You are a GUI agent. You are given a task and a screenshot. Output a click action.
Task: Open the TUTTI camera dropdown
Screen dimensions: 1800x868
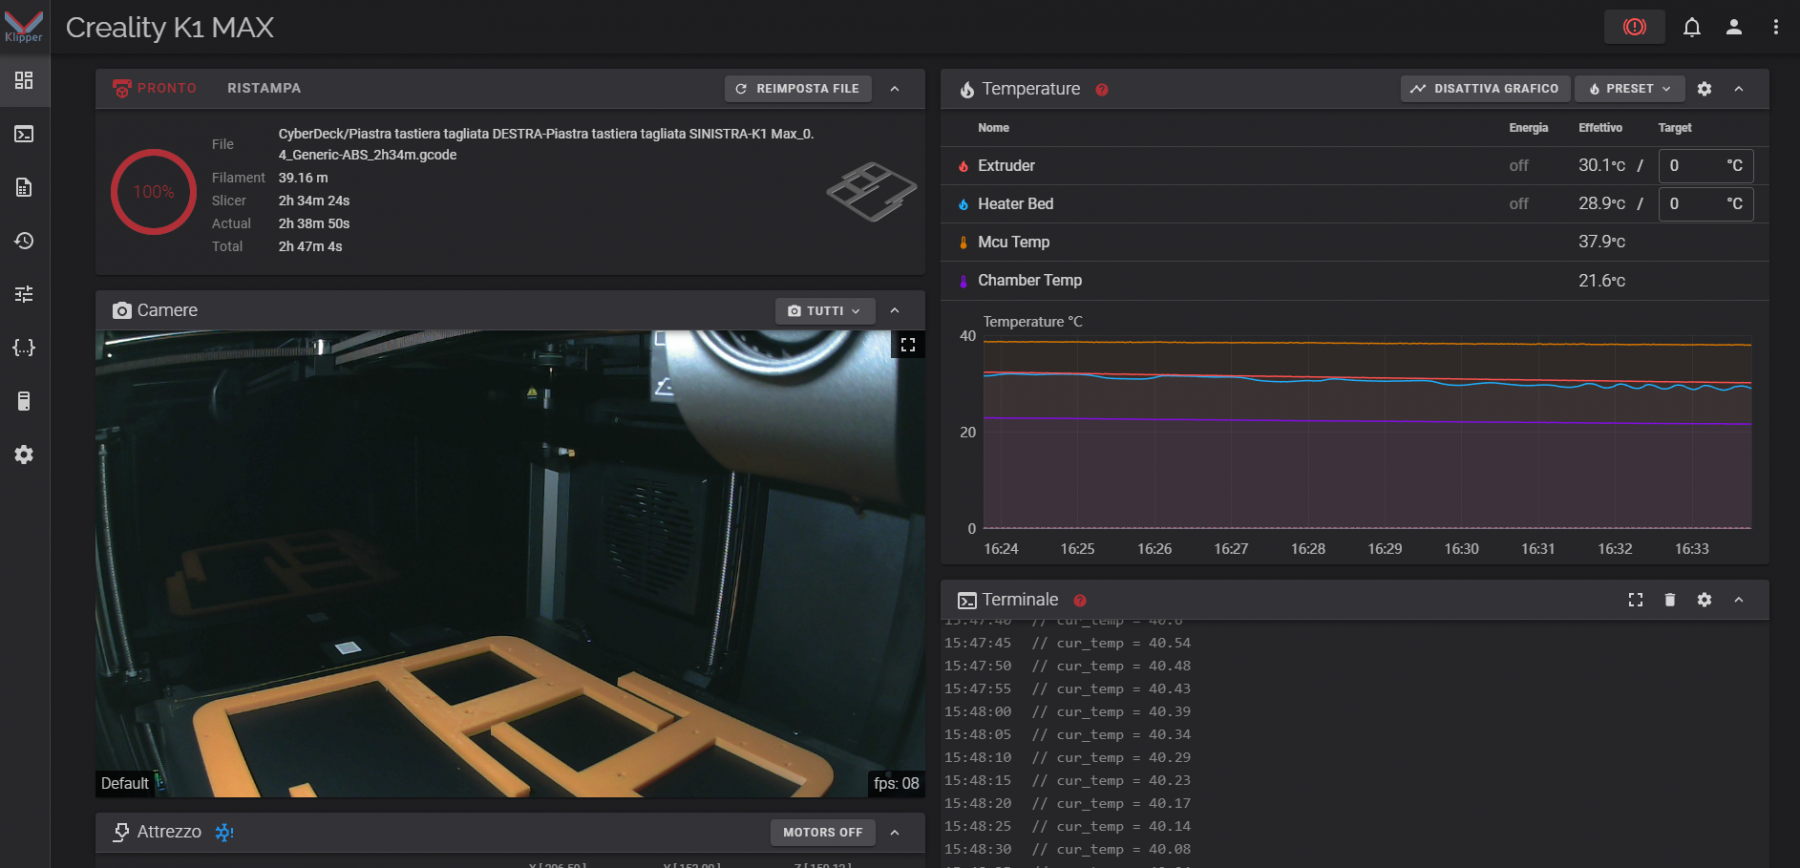click(825, 311)
